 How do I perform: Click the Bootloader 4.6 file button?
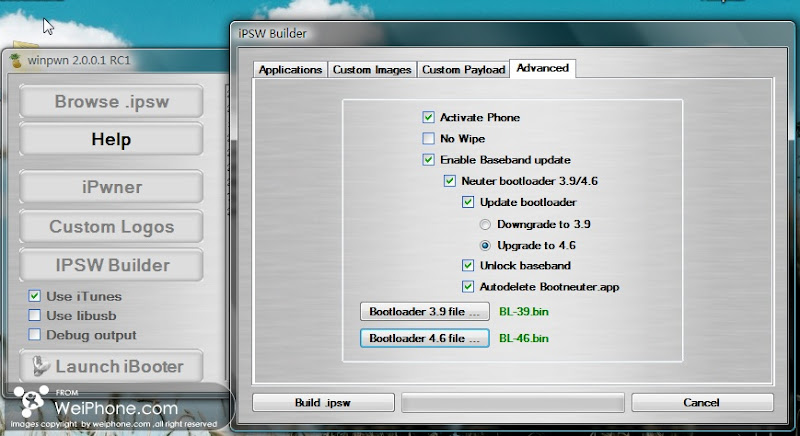(x=424, y=338)
